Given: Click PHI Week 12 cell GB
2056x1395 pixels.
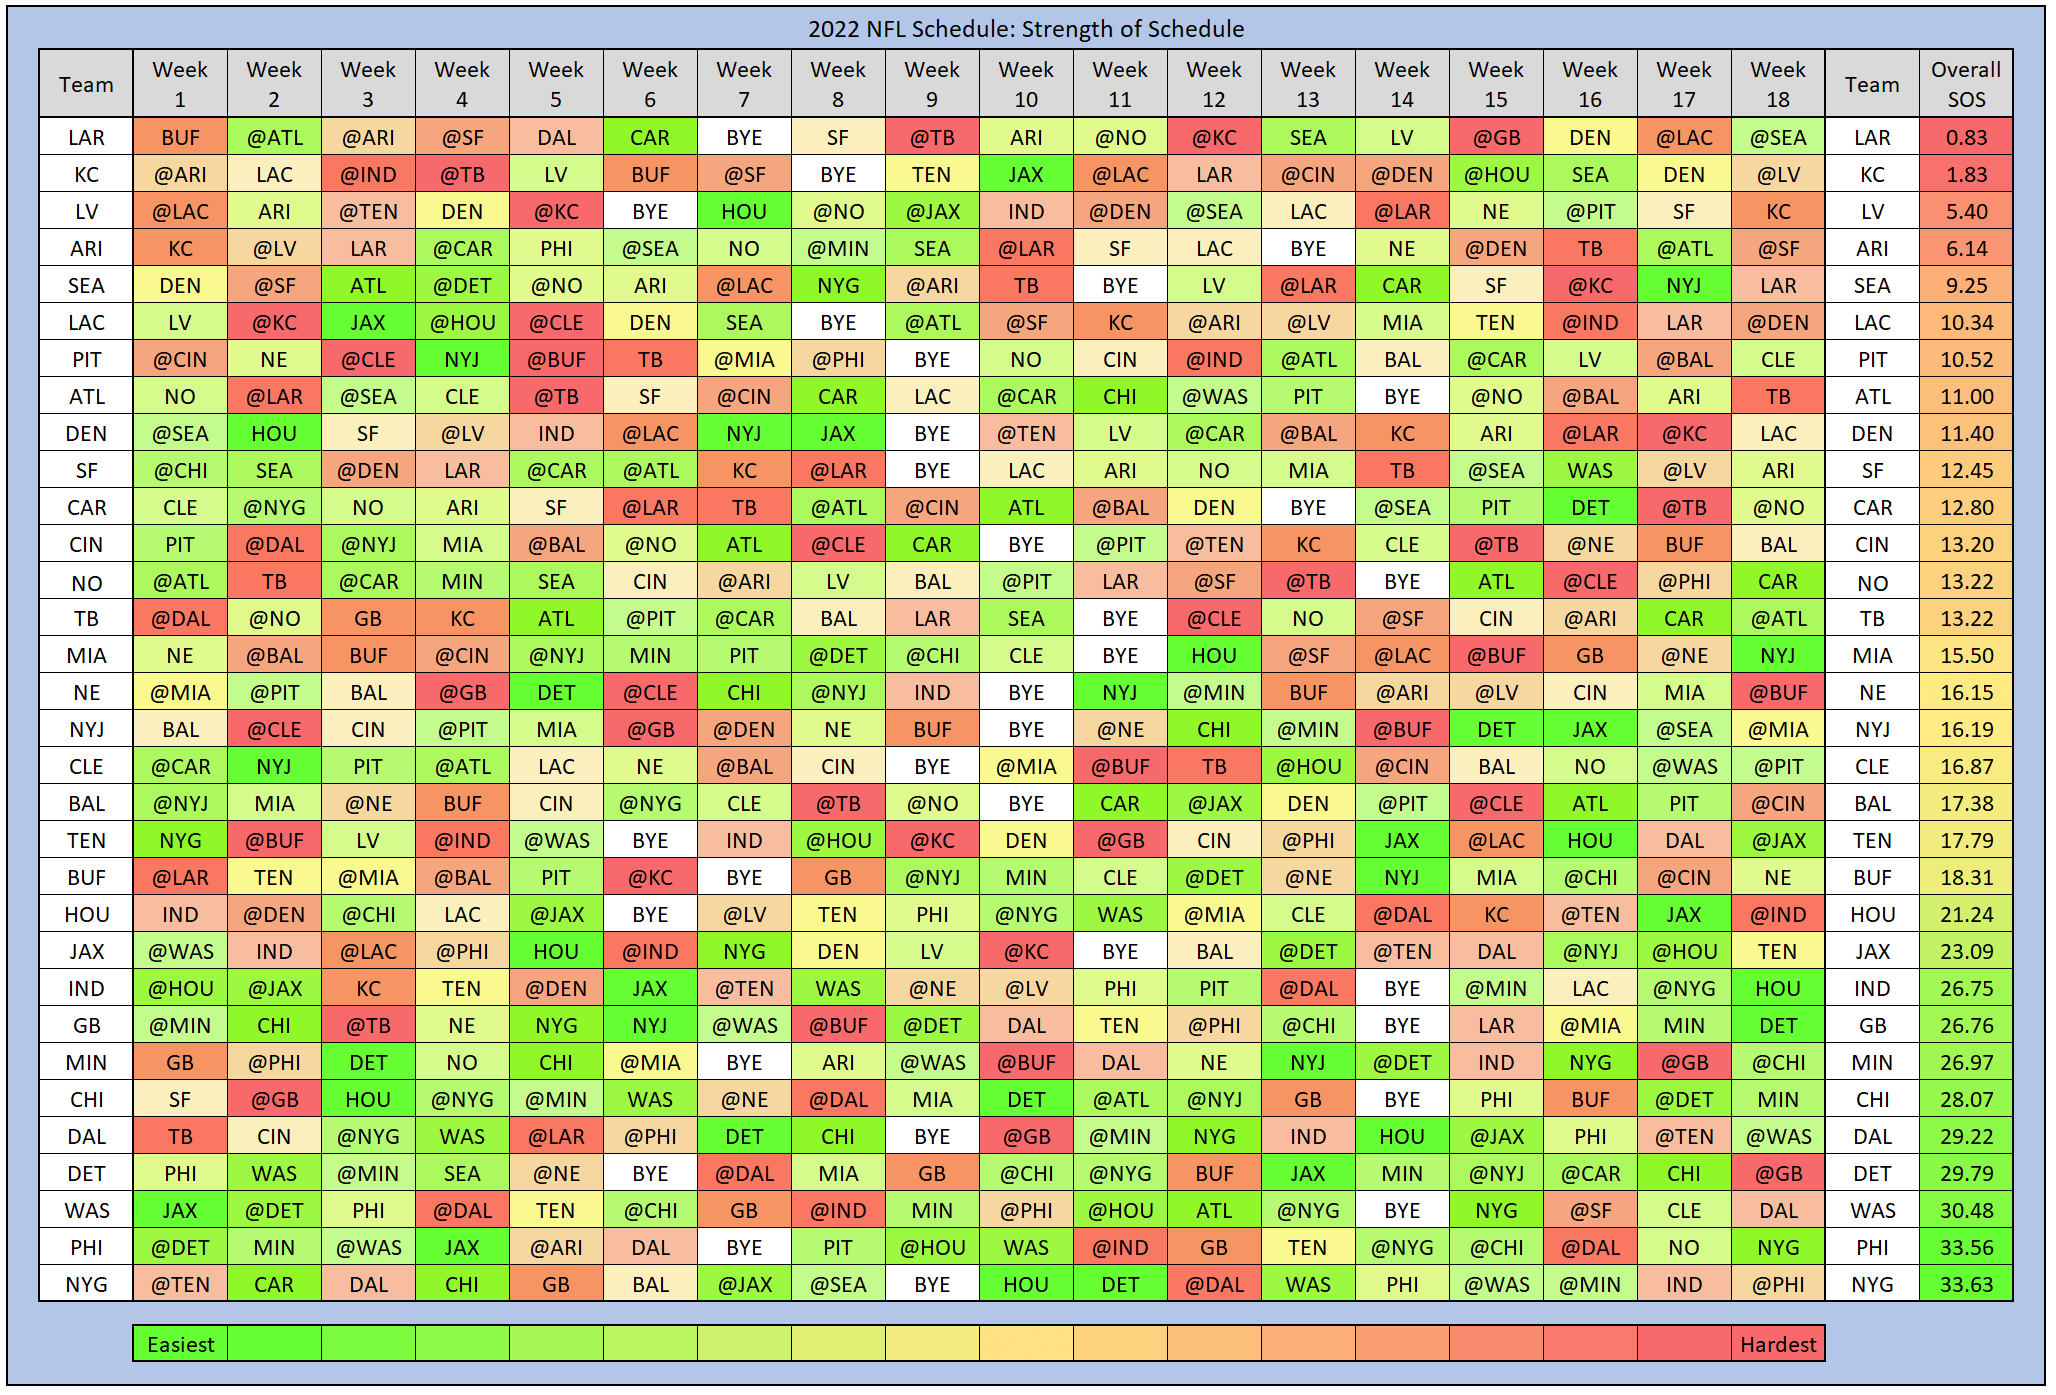Looking at the screenshot, I should click(1214, 1247).
